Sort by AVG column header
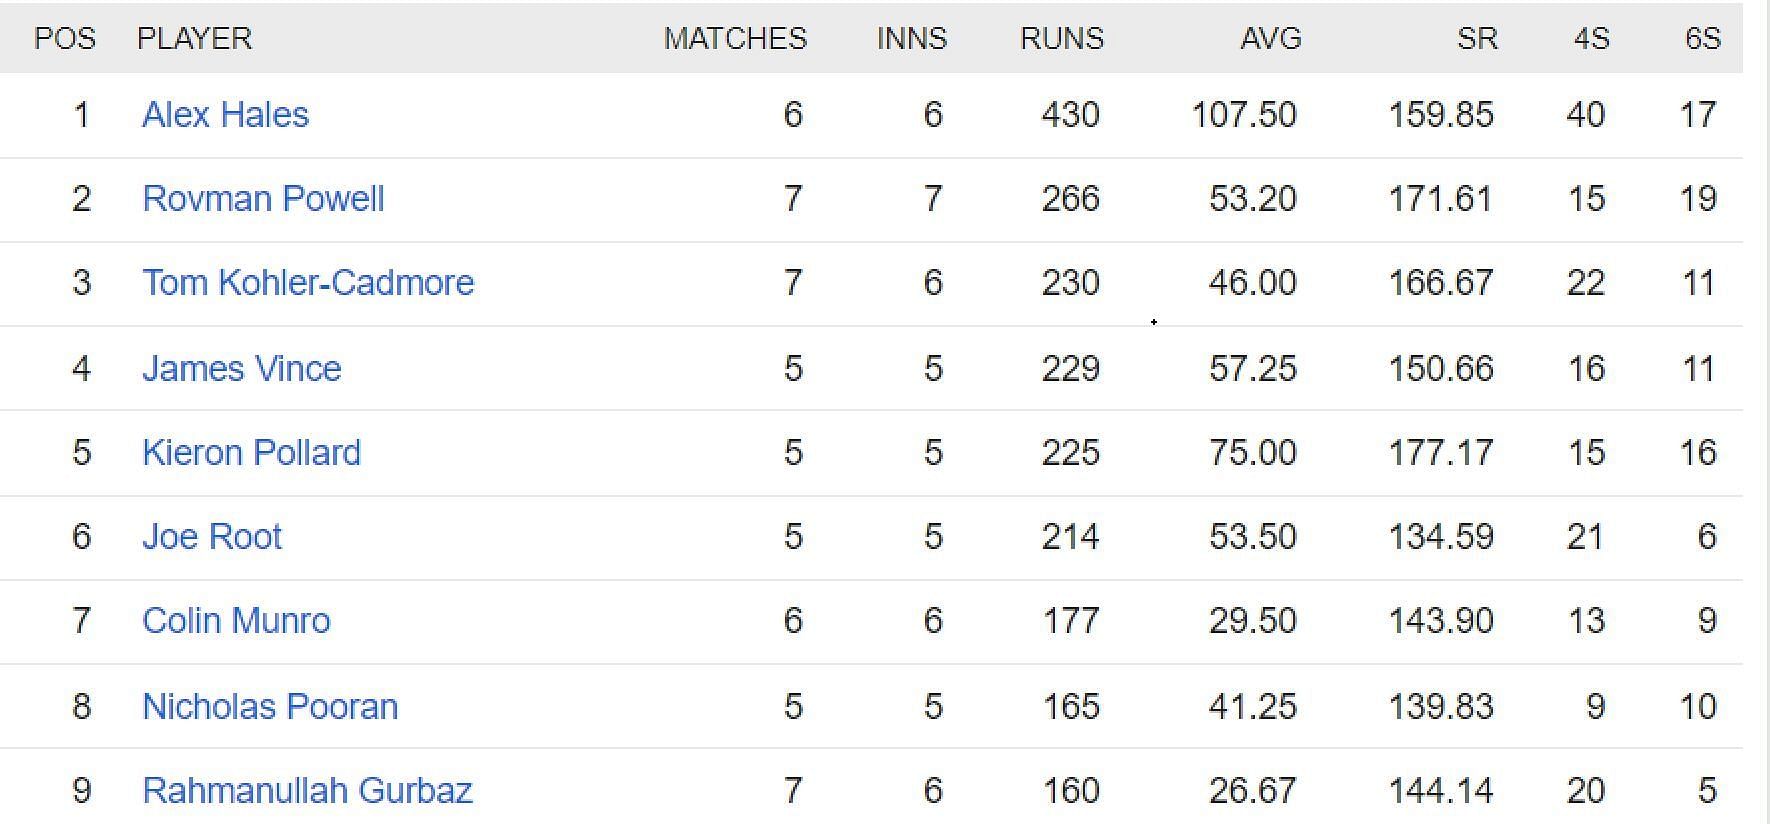 pos(1271,39)
